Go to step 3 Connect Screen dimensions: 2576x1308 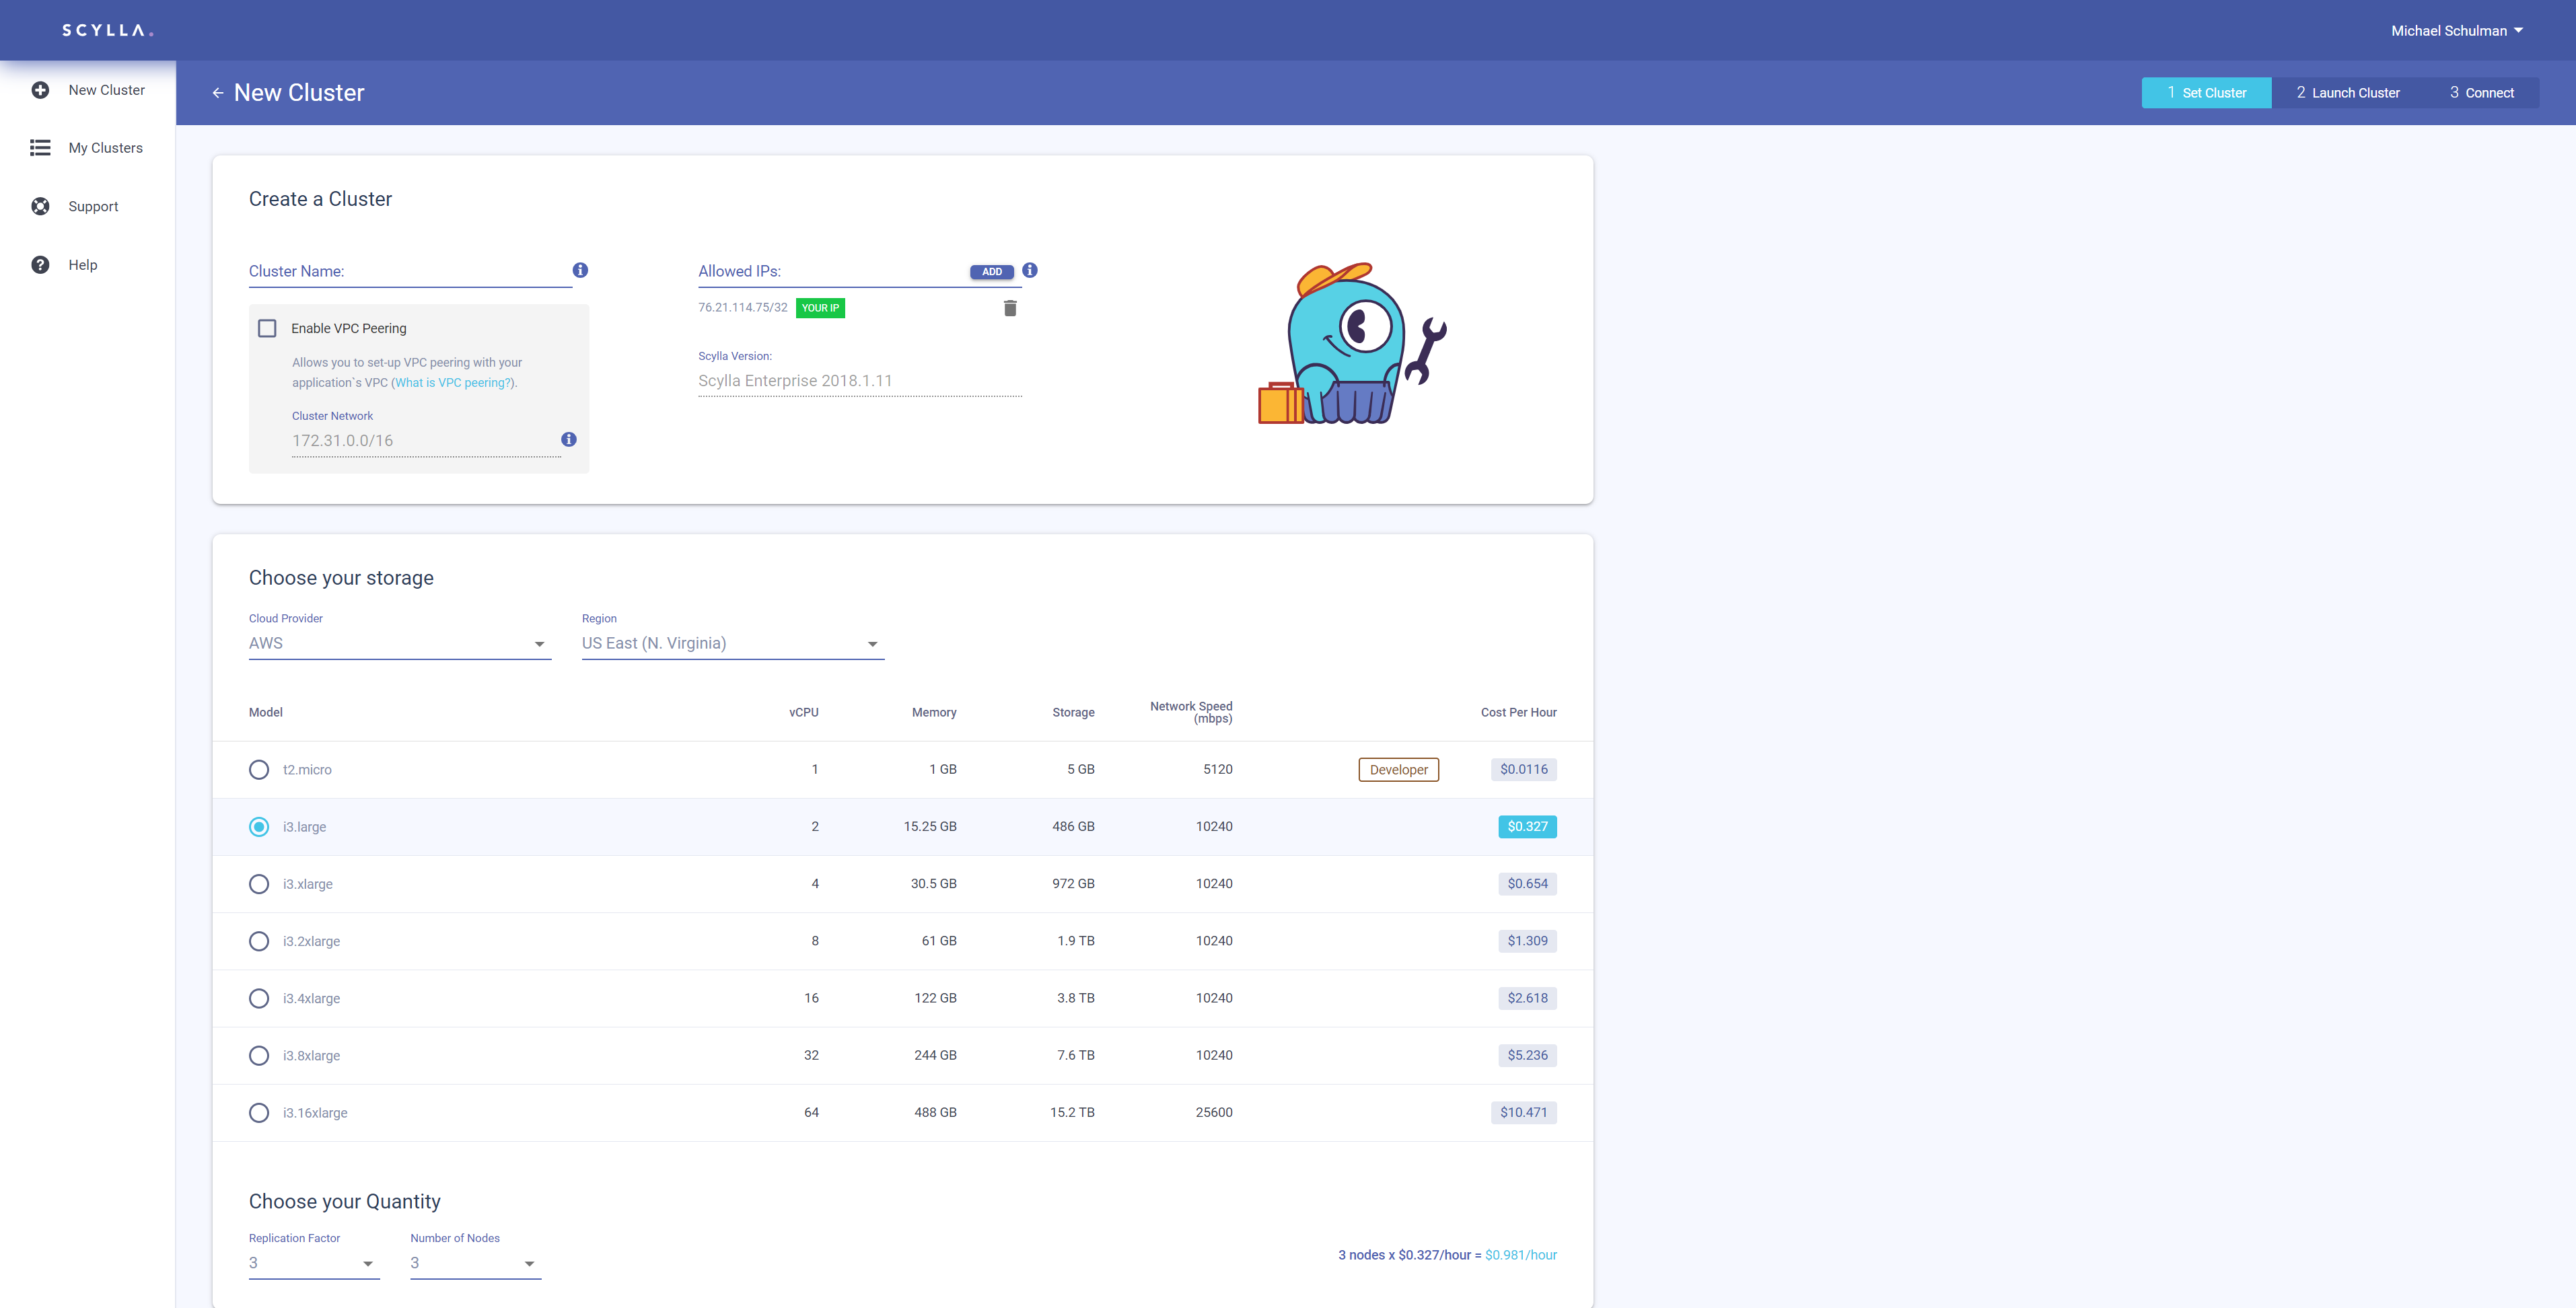tap(2481, 93)
